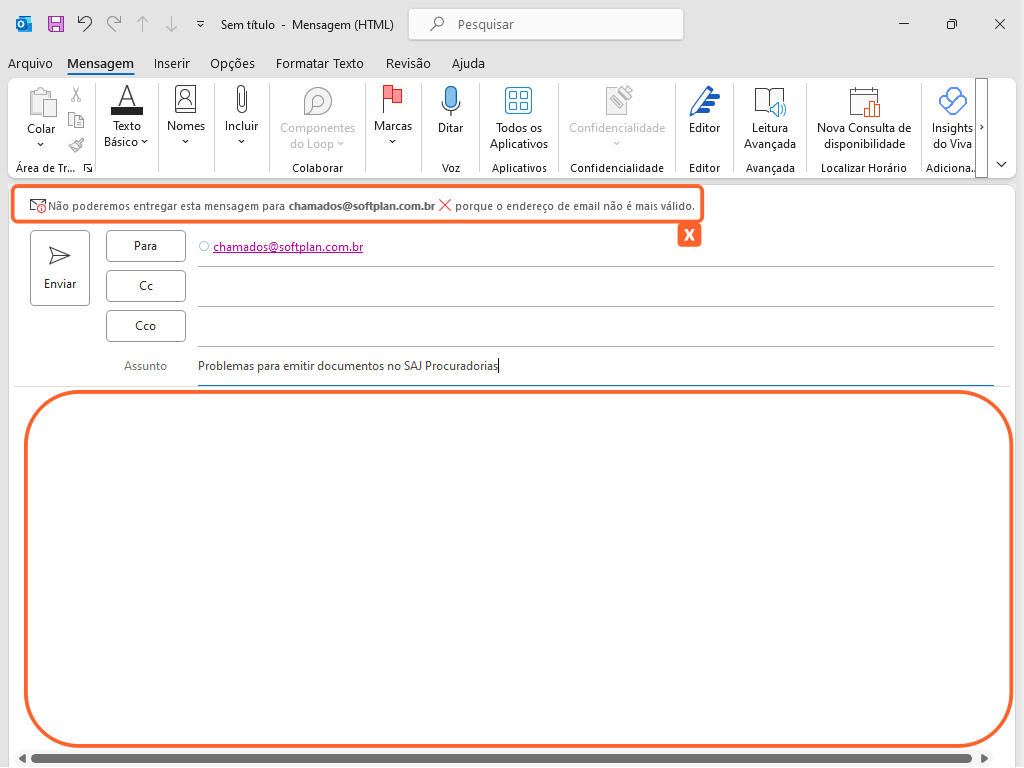The height and width of the screenshot is (768, 1024).
Task: Click the Colar paste icon
Action: (x=42, y=103)
